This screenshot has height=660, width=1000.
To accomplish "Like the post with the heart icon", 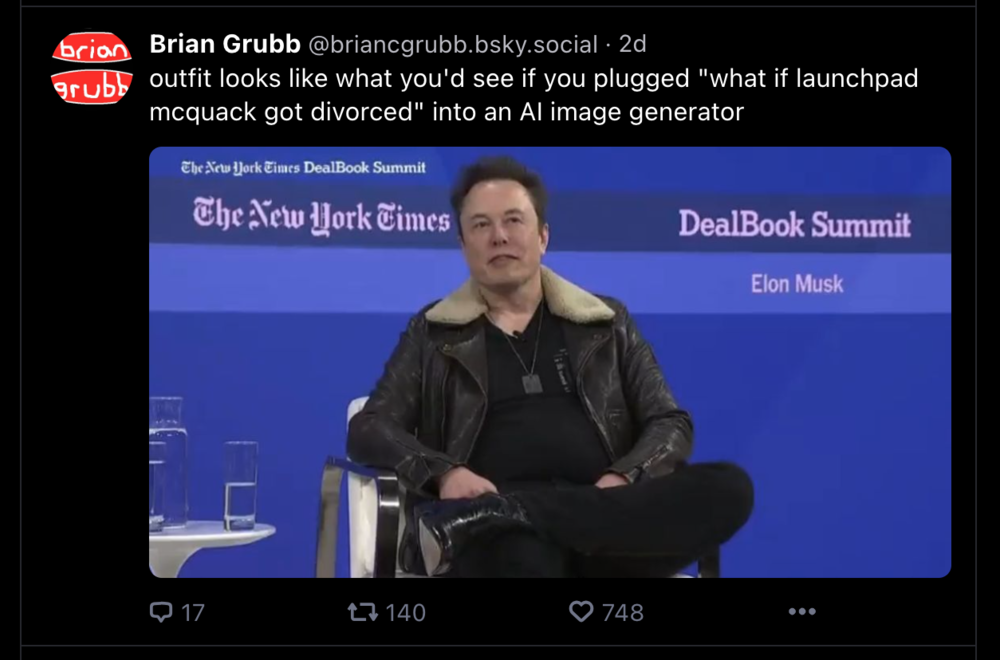I will point(581,612).
